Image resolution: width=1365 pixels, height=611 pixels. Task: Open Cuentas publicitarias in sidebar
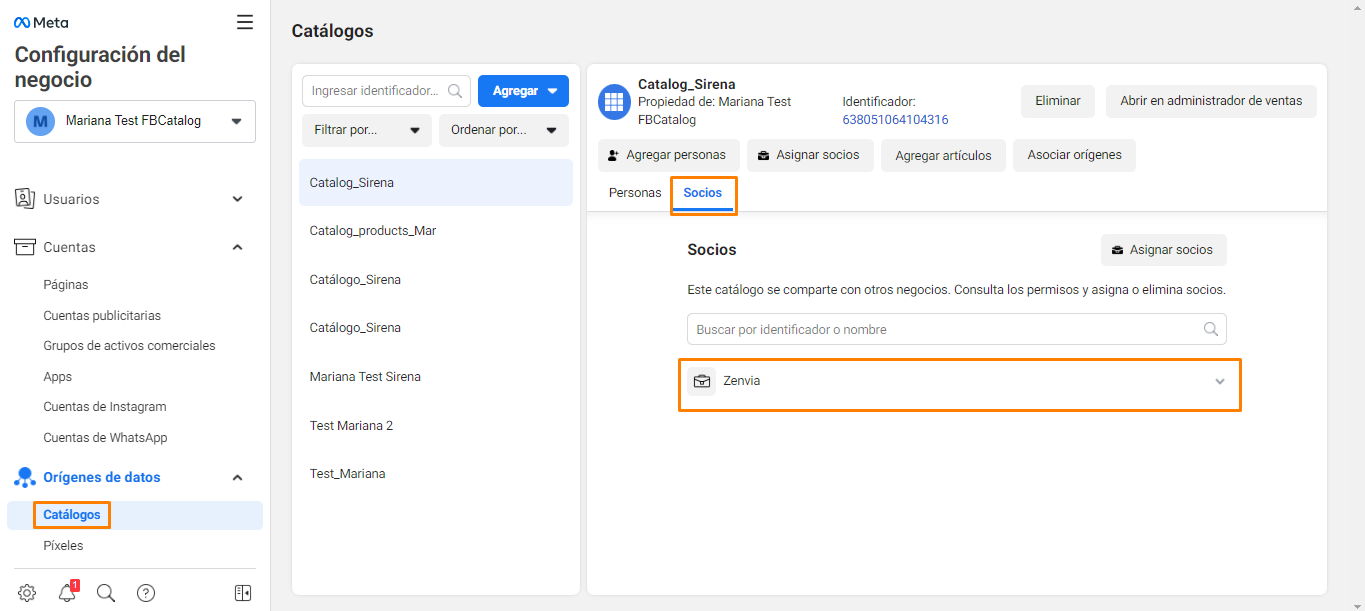click(102, 315)
